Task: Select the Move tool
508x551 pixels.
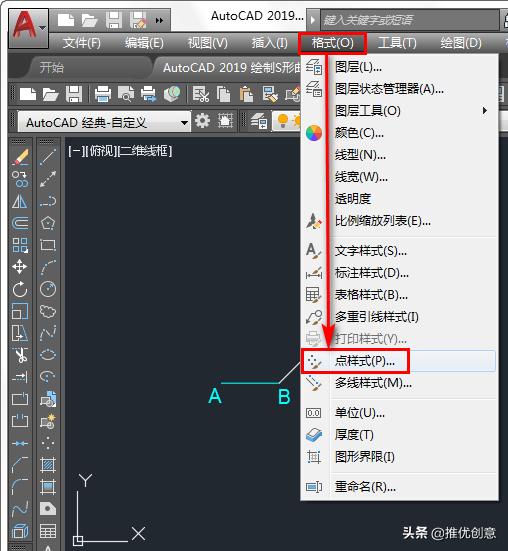Action: (x=20, y=267)
